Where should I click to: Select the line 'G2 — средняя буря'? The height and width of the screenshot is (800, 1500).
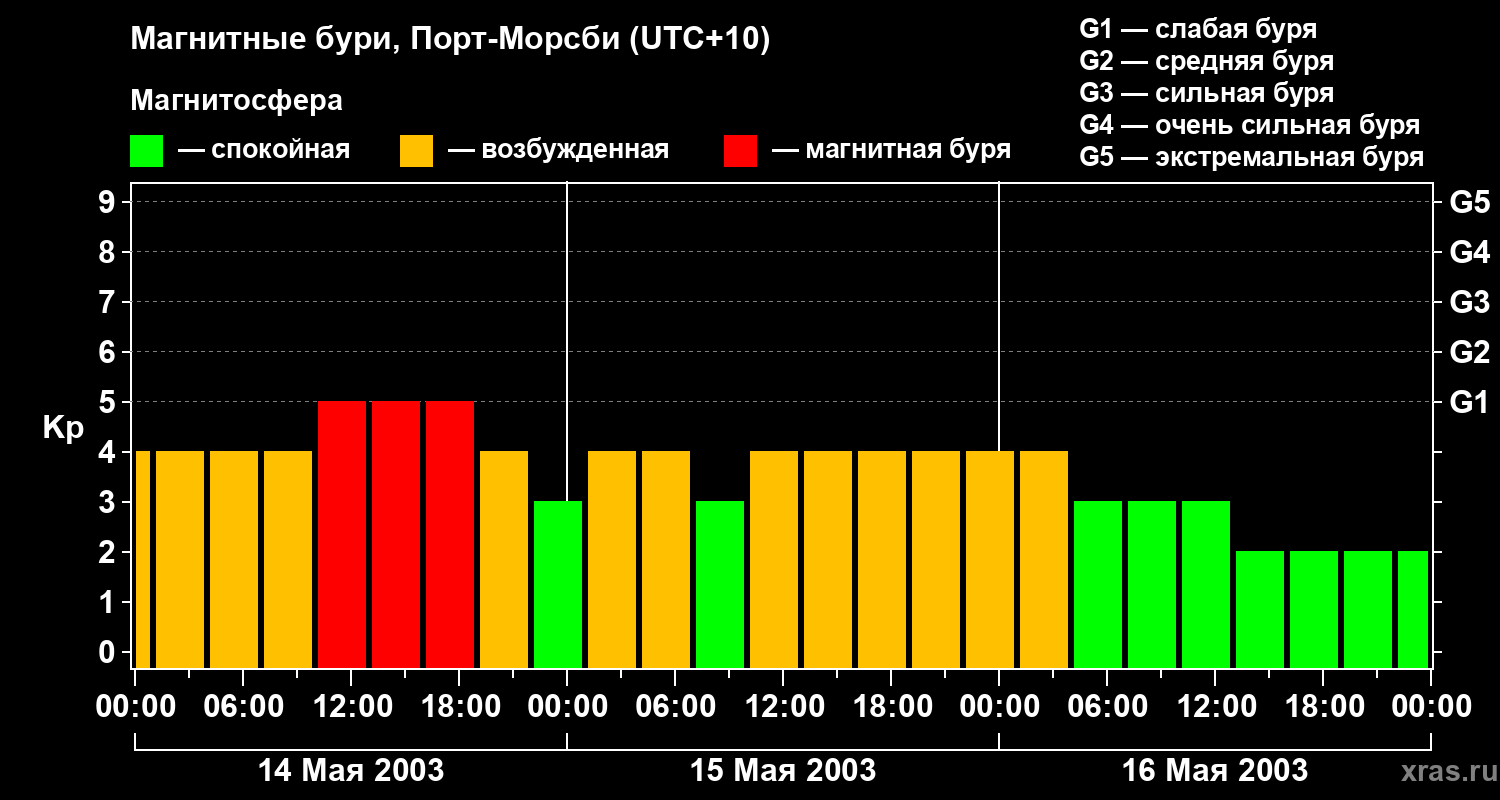[x=1206, y=61]
